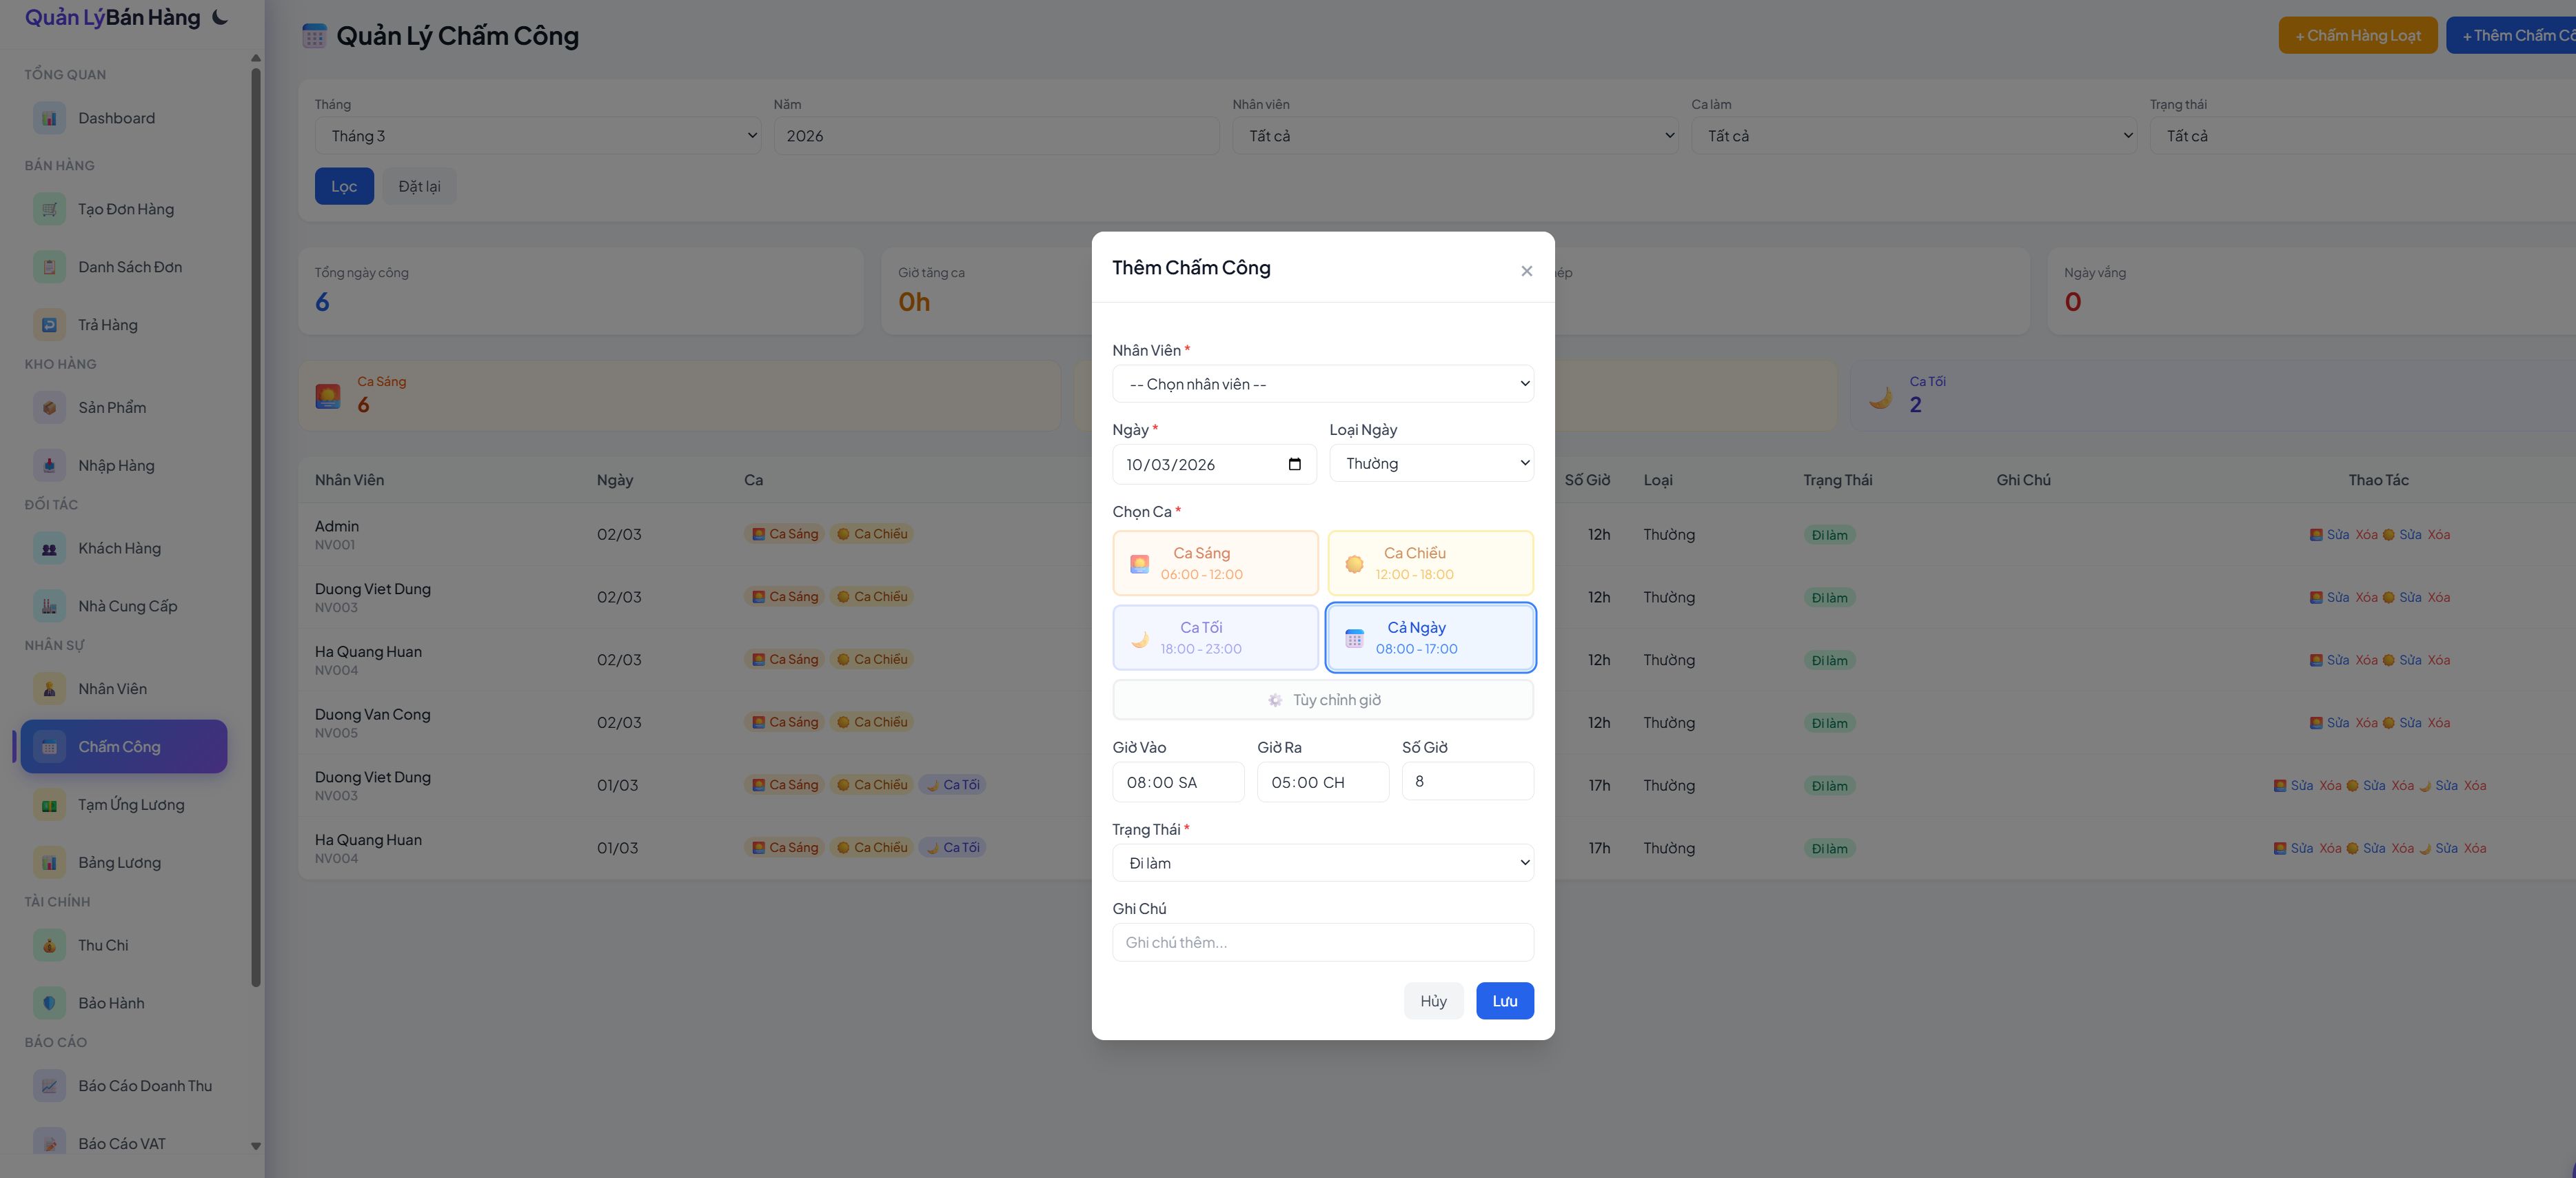The height and width of the screenshot is (1178, 2576).
Task: Open the Trạng Thái Đi làm dropdown
Action: click(x=1322, y=863)
